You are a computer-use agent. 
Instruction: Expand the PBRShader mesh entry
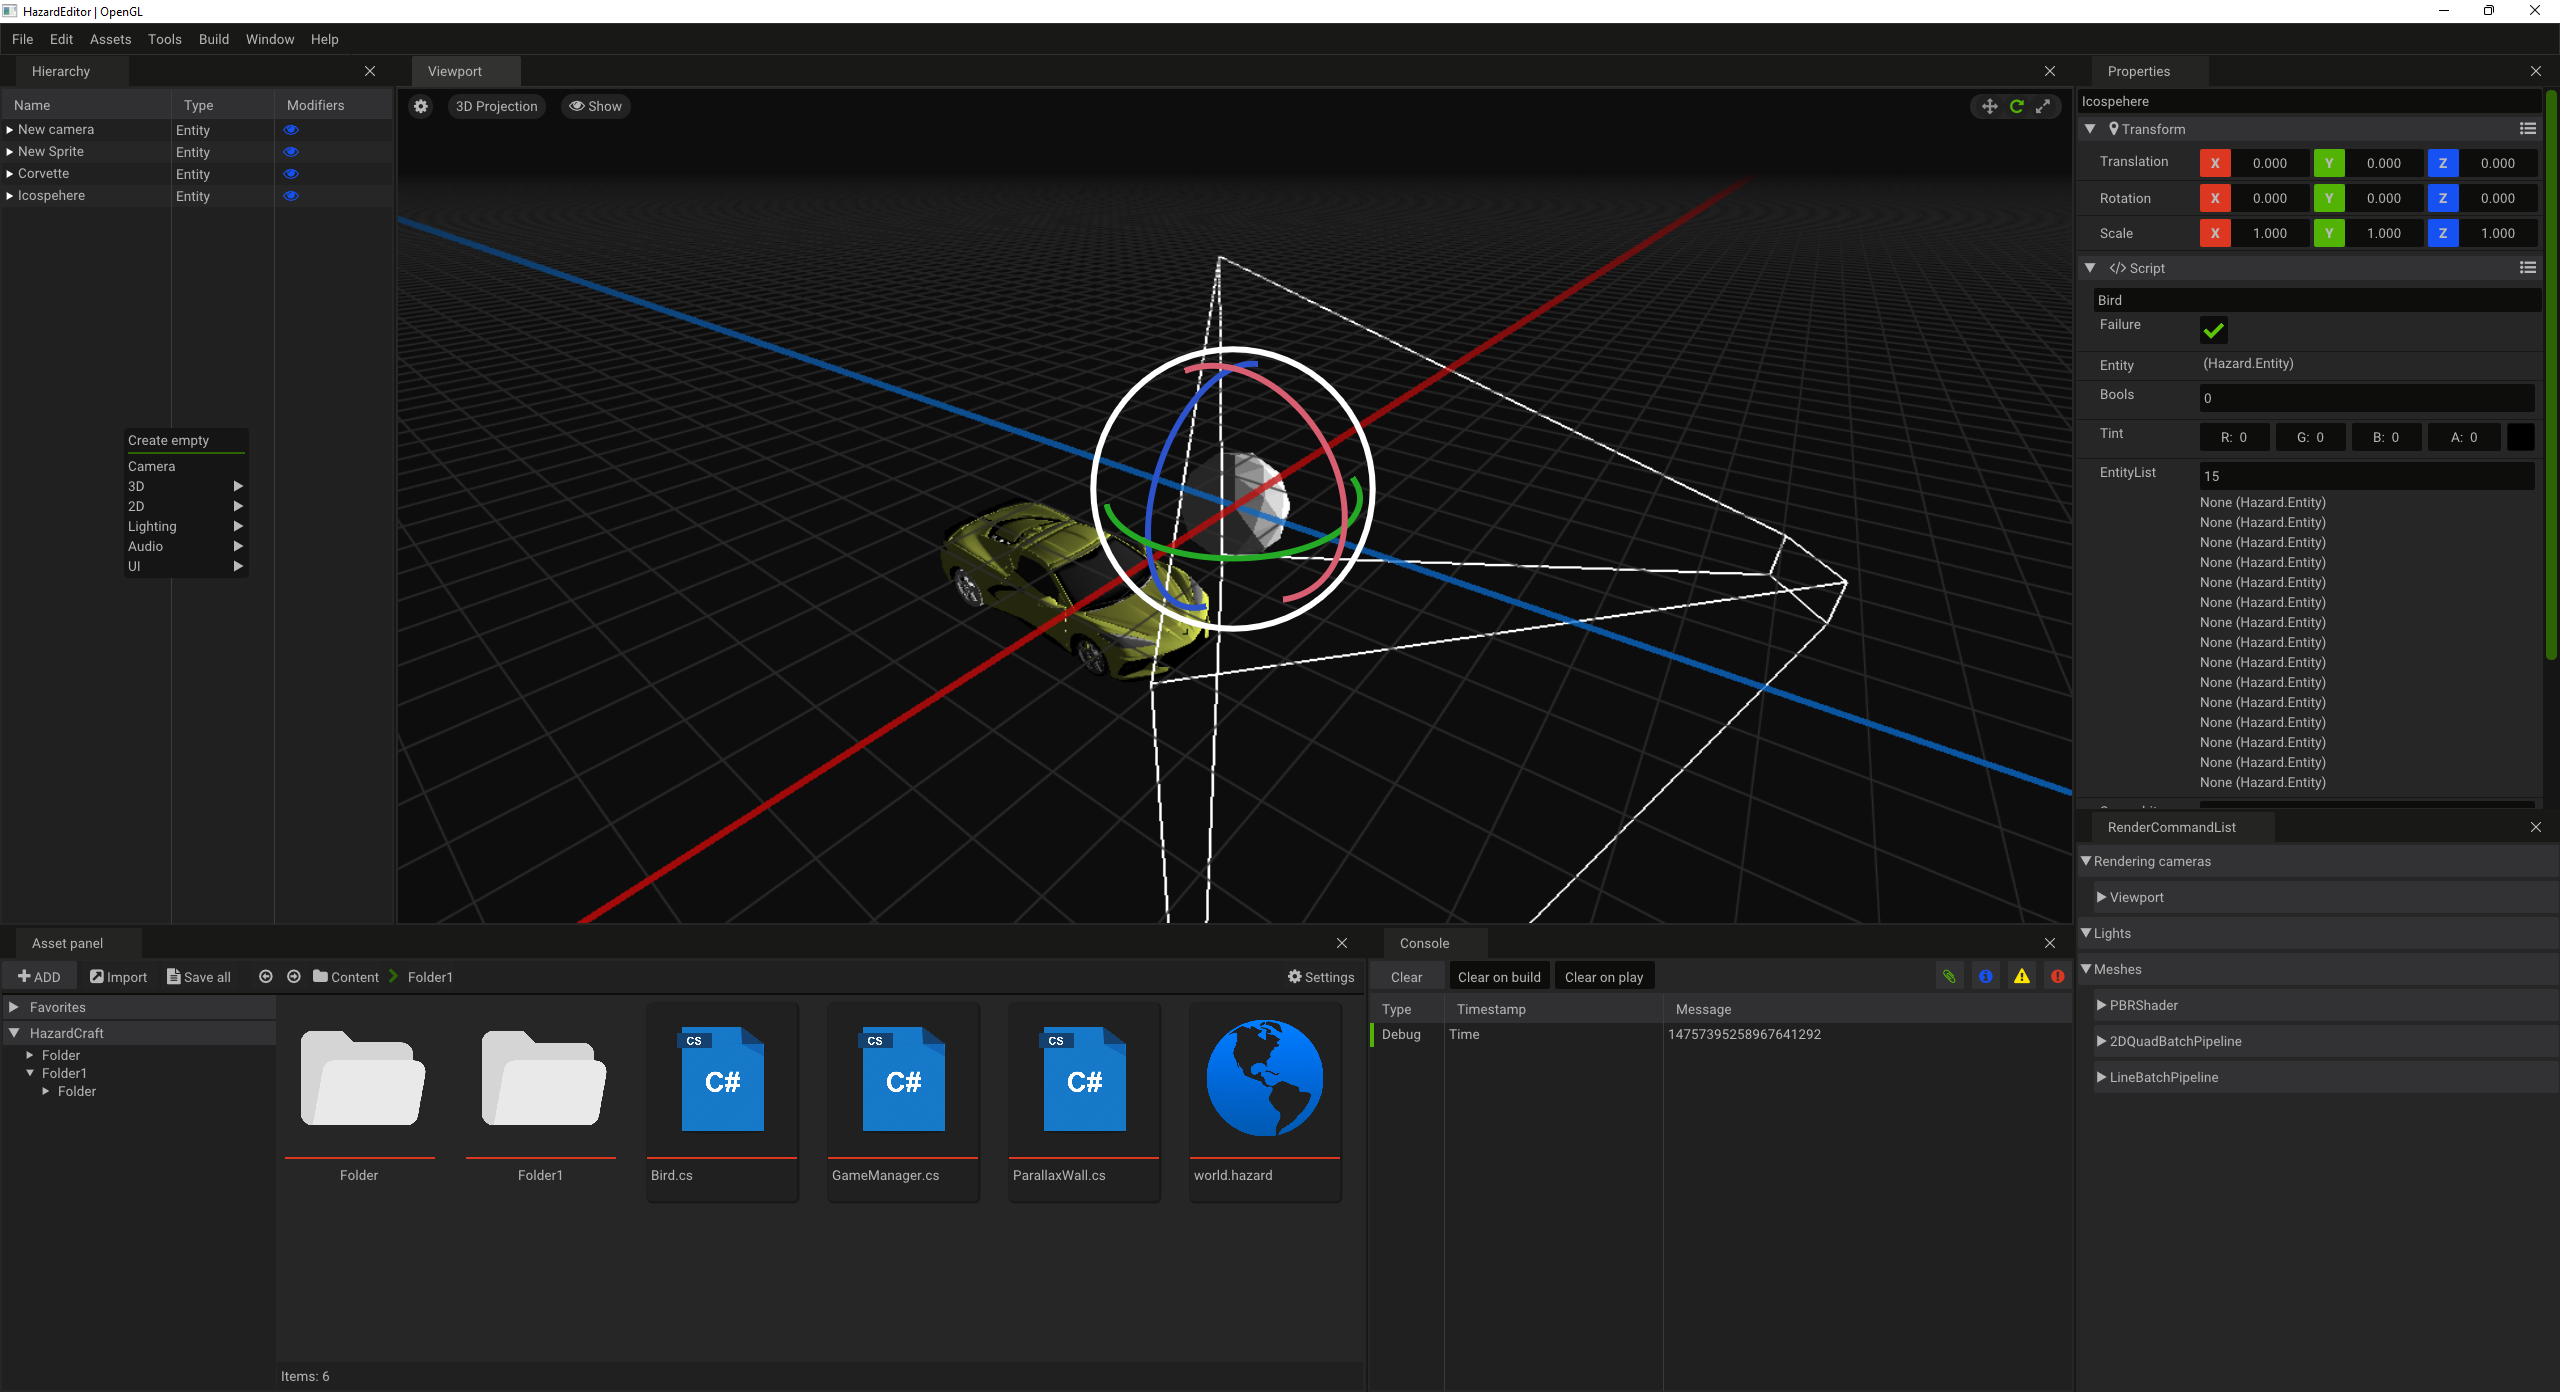coord(2101,1005)
